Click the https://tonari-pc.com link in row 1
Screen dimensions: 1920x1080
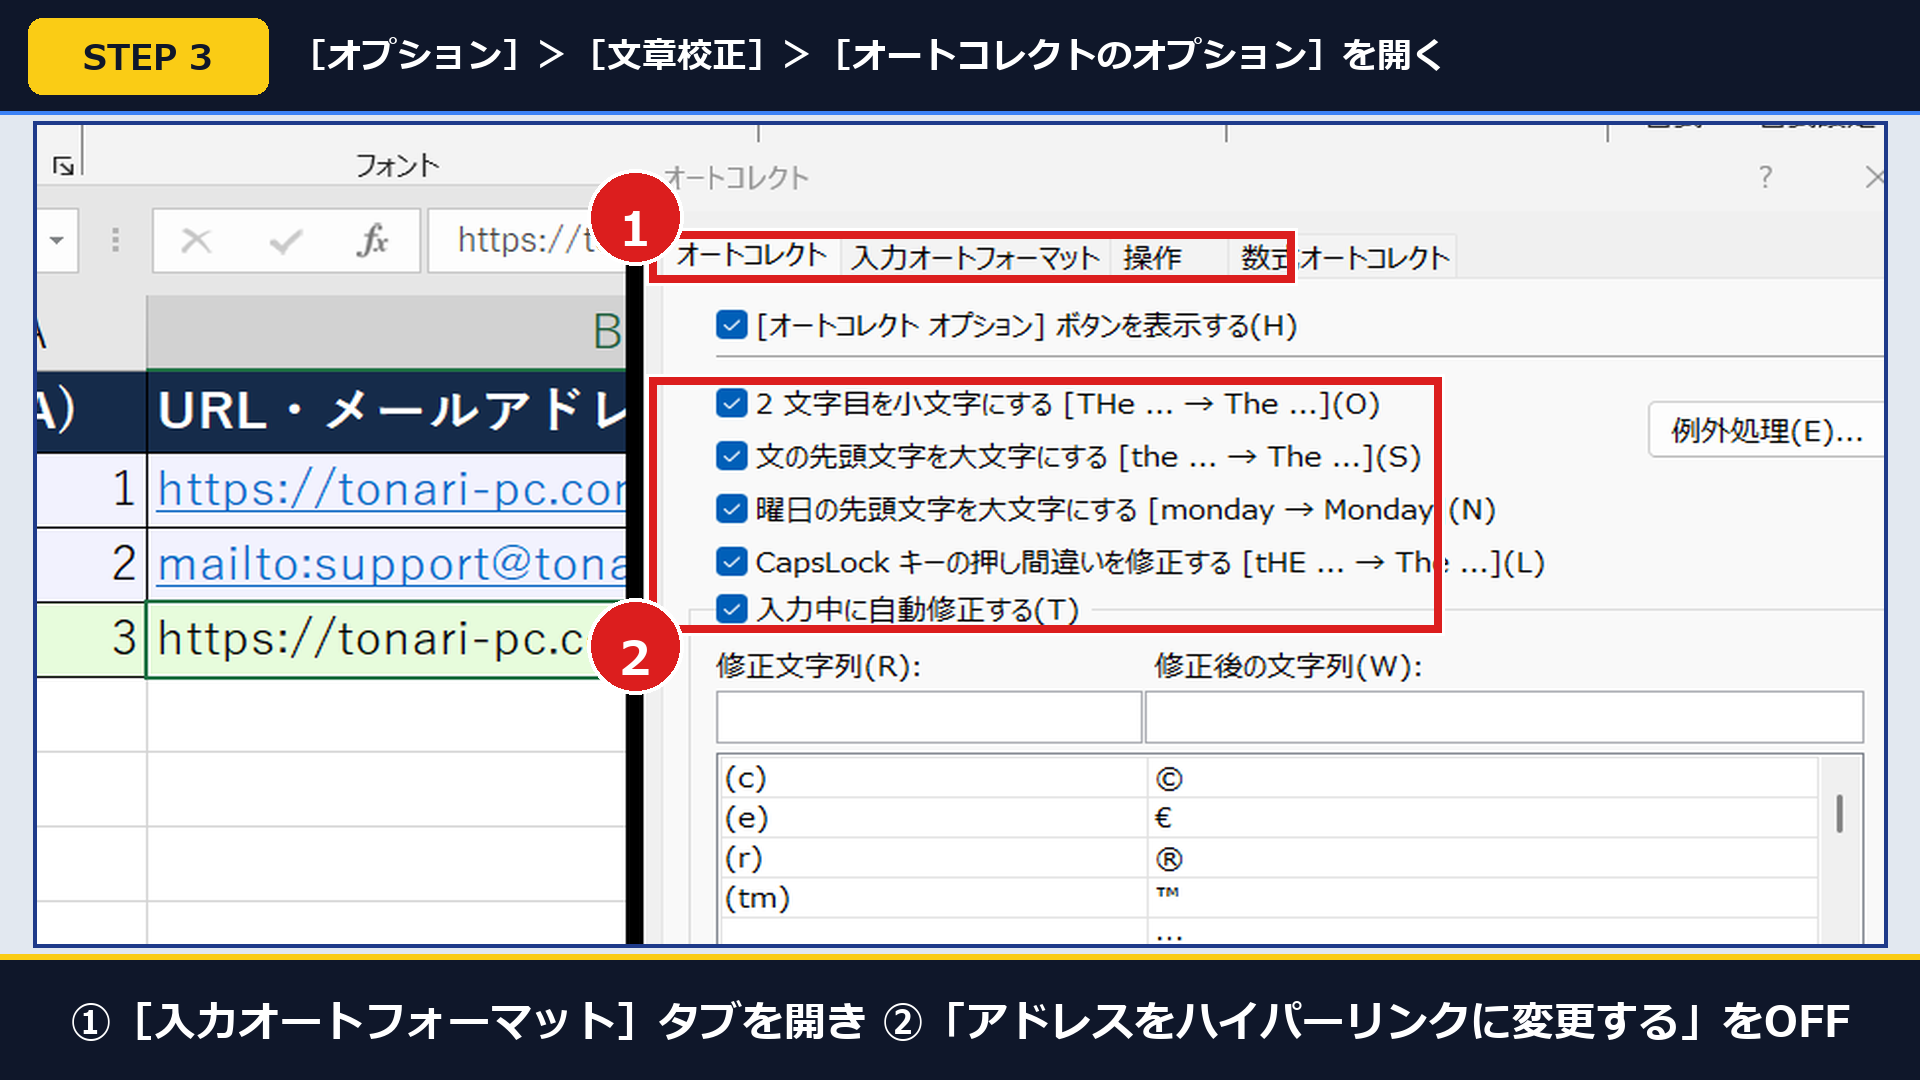392,489
